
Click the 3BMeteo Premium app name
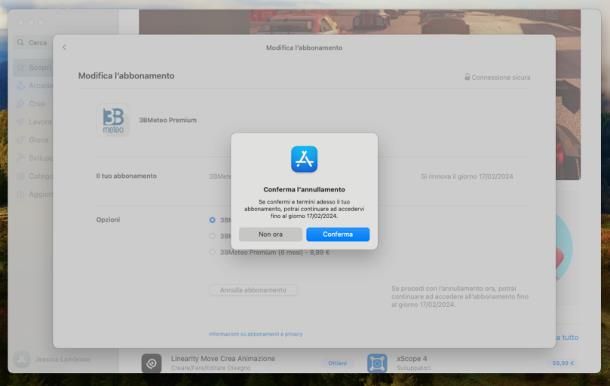click(x=168, y=120)
